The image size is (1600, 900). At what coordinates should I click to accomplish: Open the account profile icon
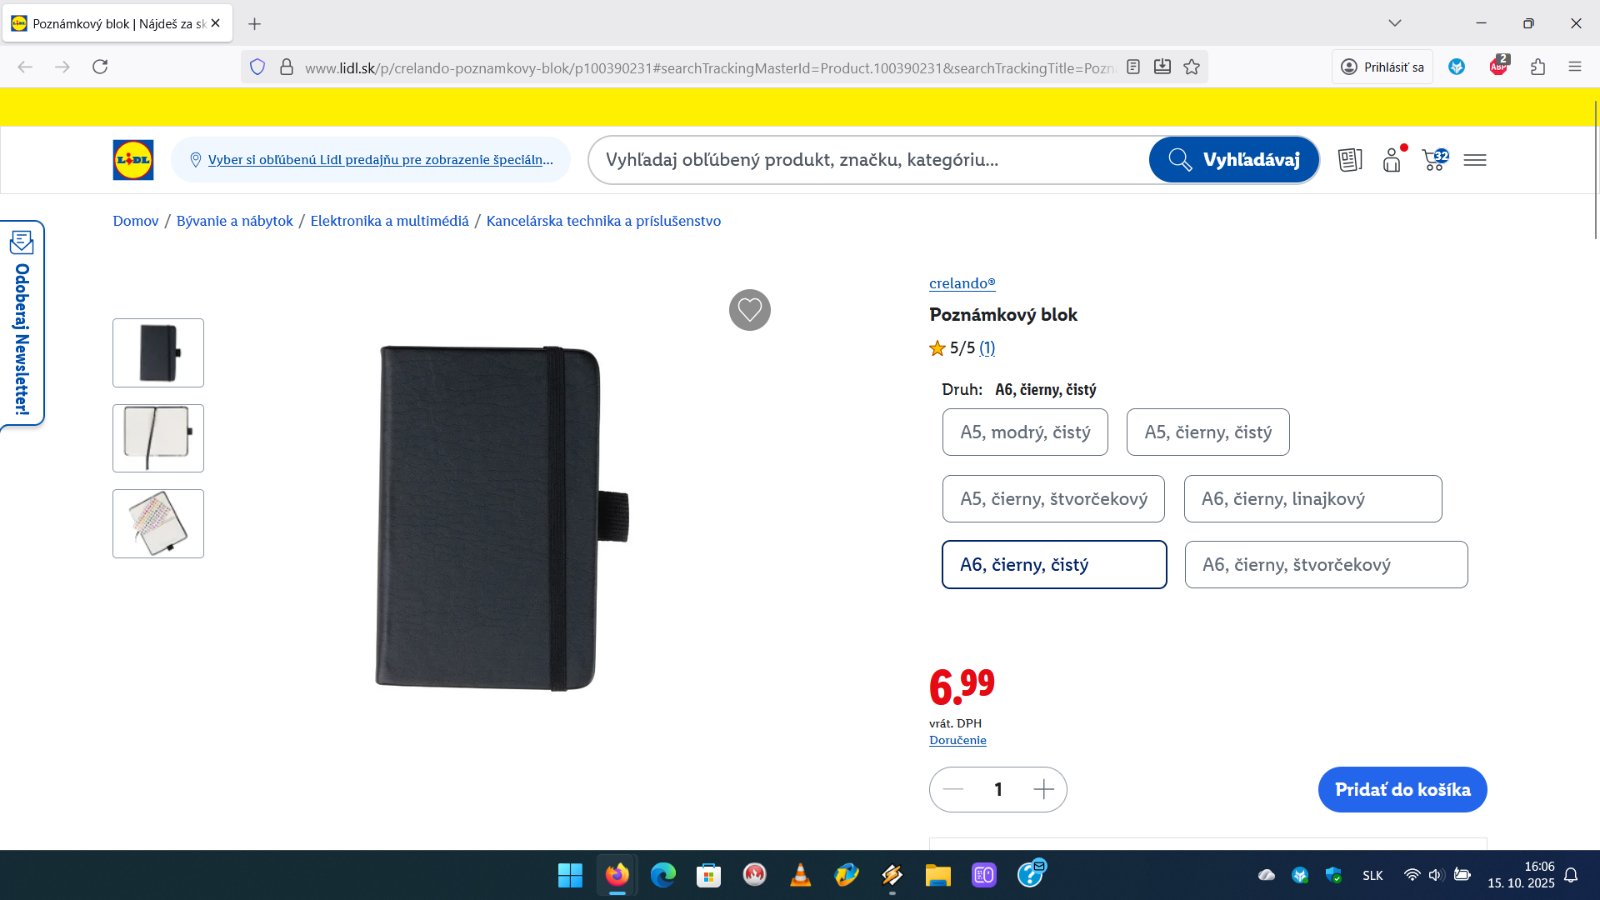tap(1393, 160)
